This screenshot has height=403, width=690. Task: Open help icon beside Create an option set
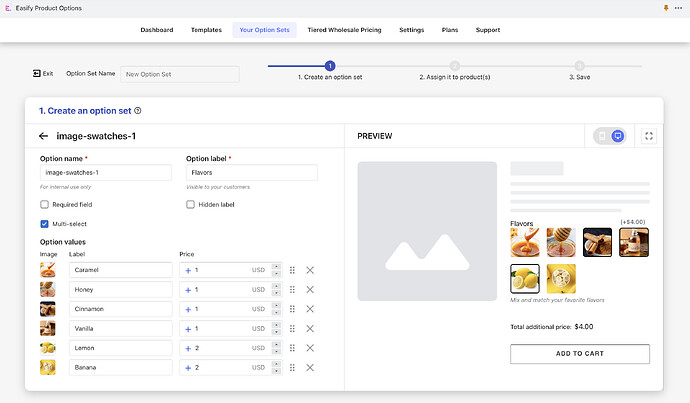[x=138, y=110]
